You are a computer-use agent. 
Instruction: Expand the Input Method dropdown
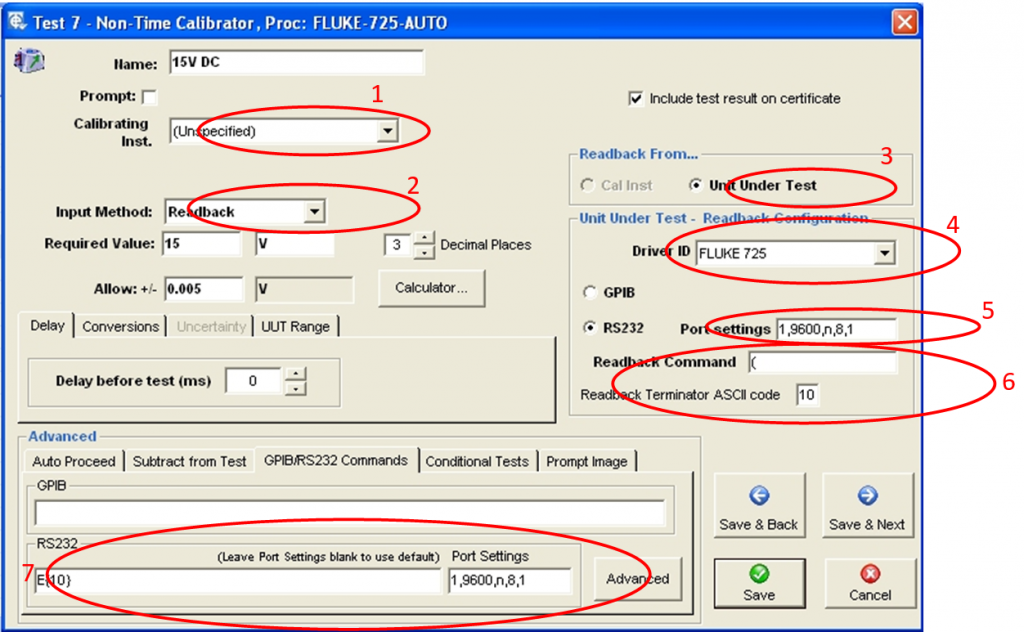point(314,211)
